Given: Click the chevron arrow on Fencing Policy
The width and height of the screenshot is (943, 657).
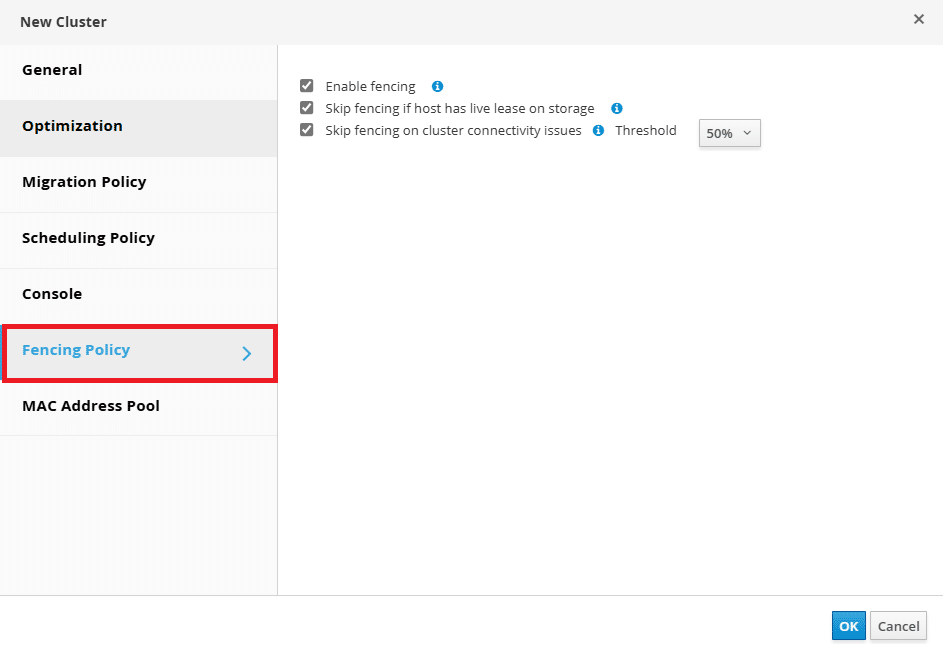Looking at the screenshot, I should [x=247, y=353].
